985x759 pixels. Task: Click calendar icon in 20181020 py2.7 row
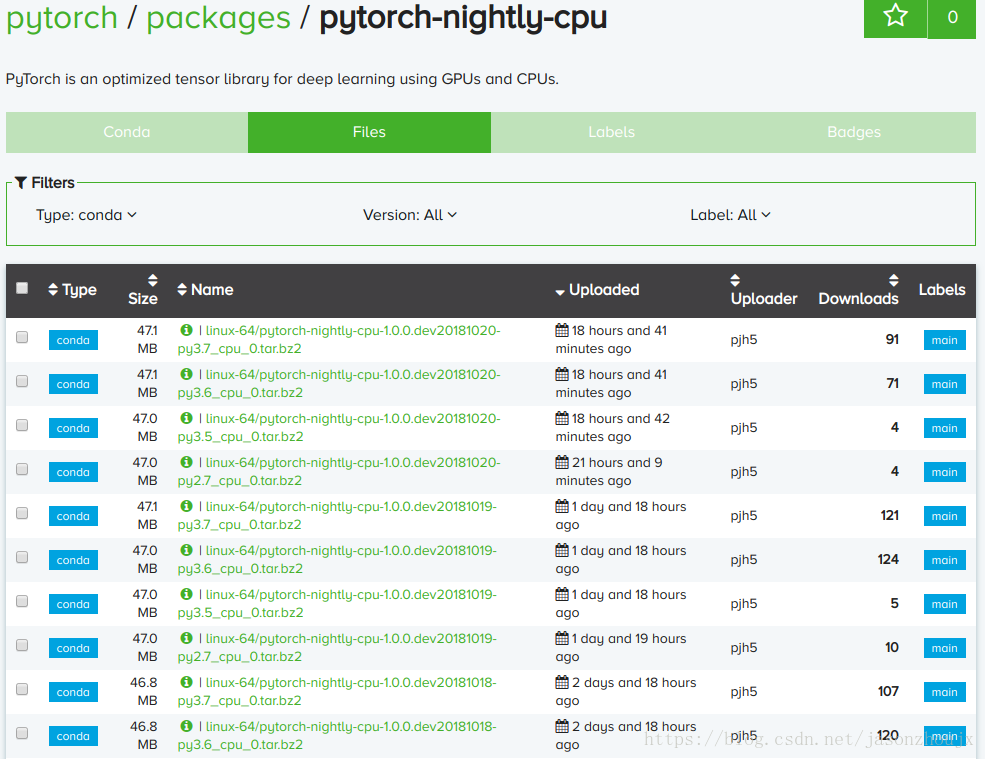coord(562,462)
